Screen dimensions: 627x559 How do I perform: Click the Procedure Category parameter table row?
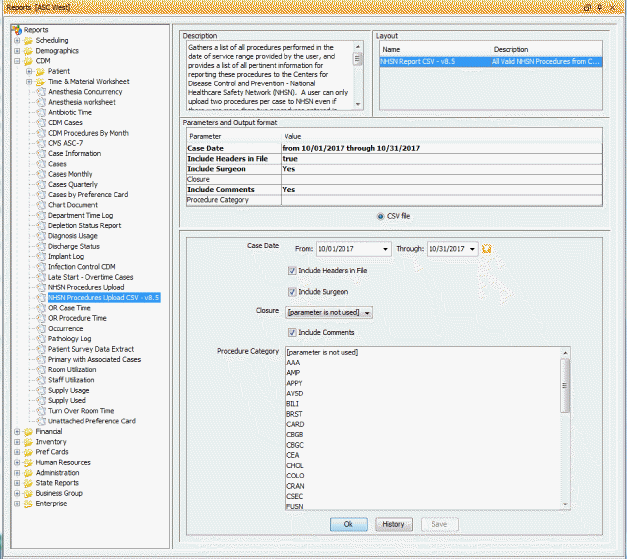tap(394, 200)
